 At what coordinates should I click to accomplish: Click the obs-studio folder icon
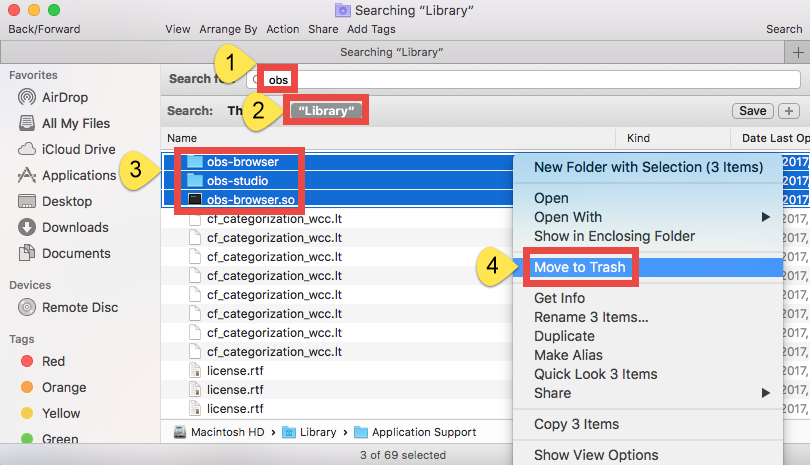pyautogui.click(x=195, y=181)
